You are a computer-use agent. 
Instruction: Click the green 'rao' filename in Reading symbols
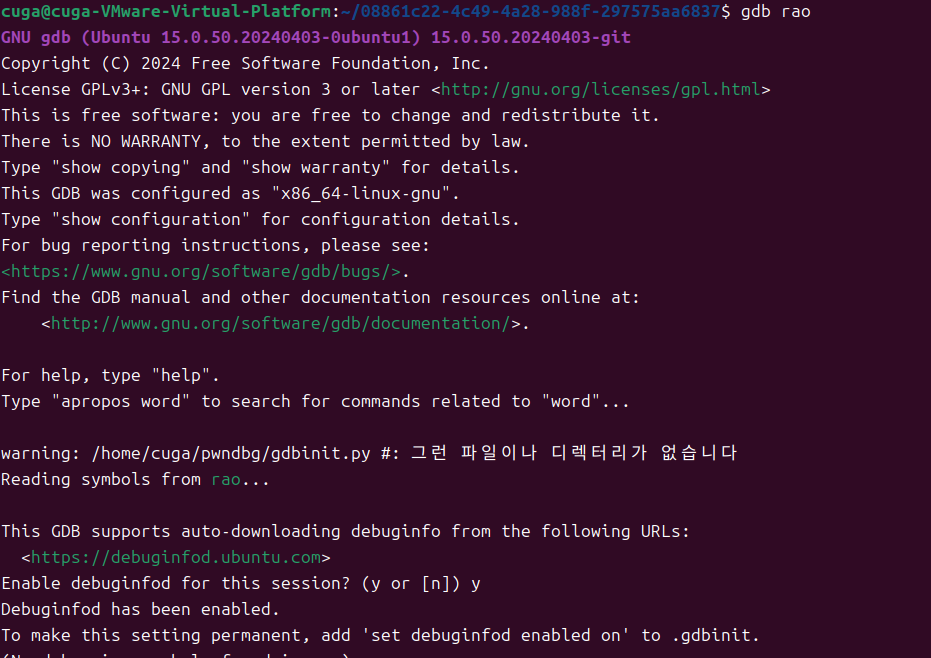click(226, 480)
